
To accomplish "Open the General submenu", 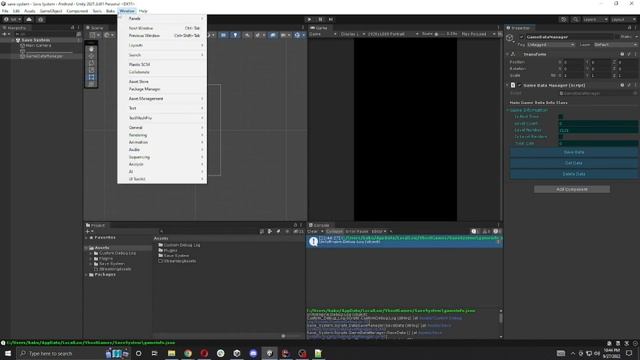I will (x=162, y=128).
